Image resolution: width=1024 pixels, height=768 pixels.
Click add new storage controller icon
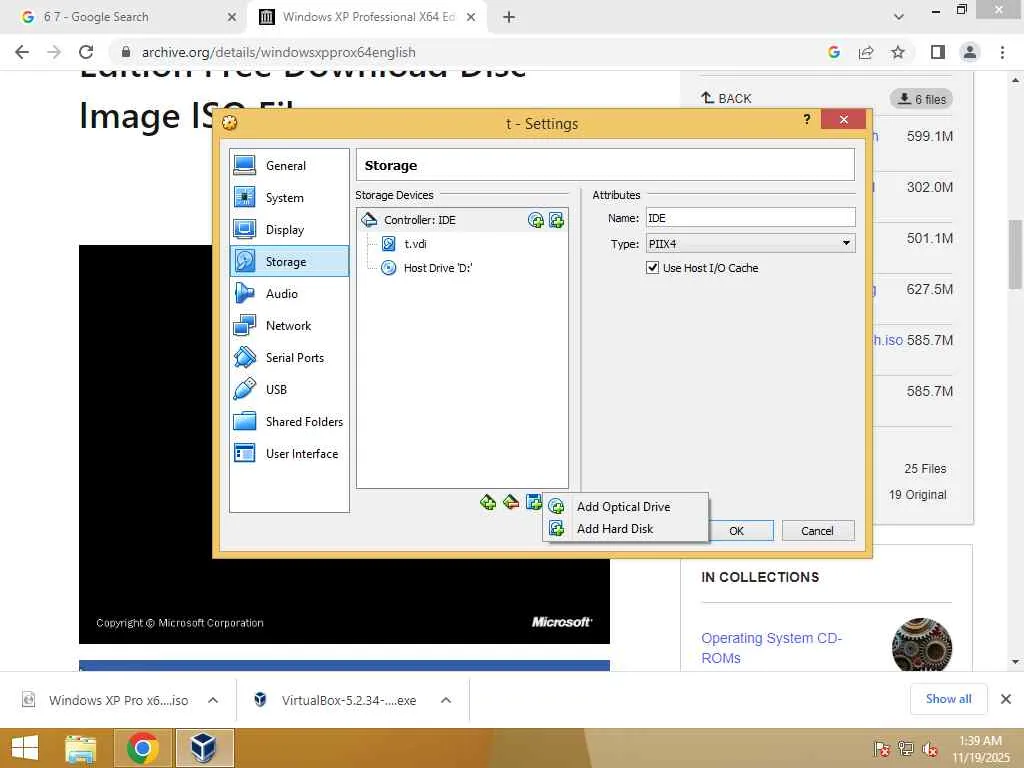[488, 502]
